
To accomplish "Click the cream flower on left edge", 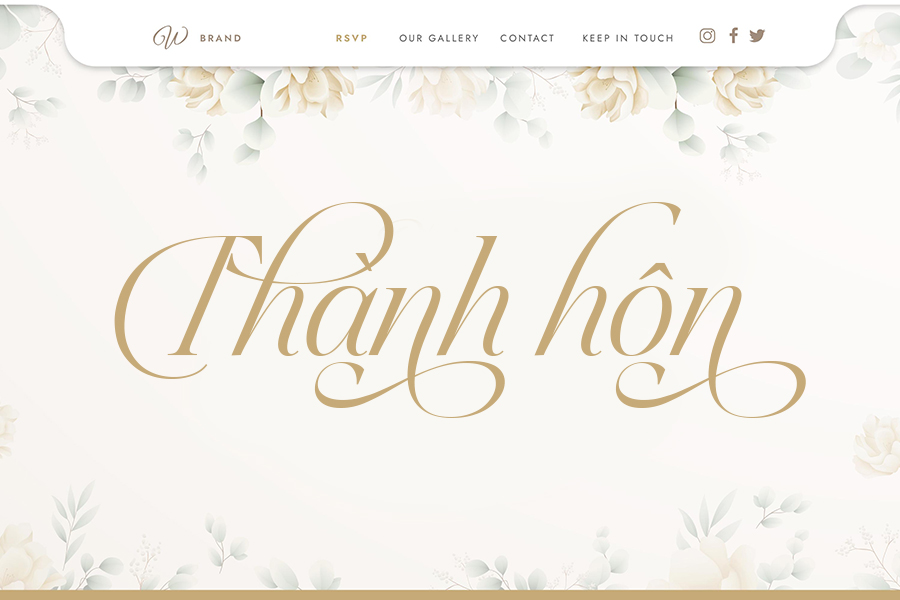I will pyautogui.click(x=8, y=429).
